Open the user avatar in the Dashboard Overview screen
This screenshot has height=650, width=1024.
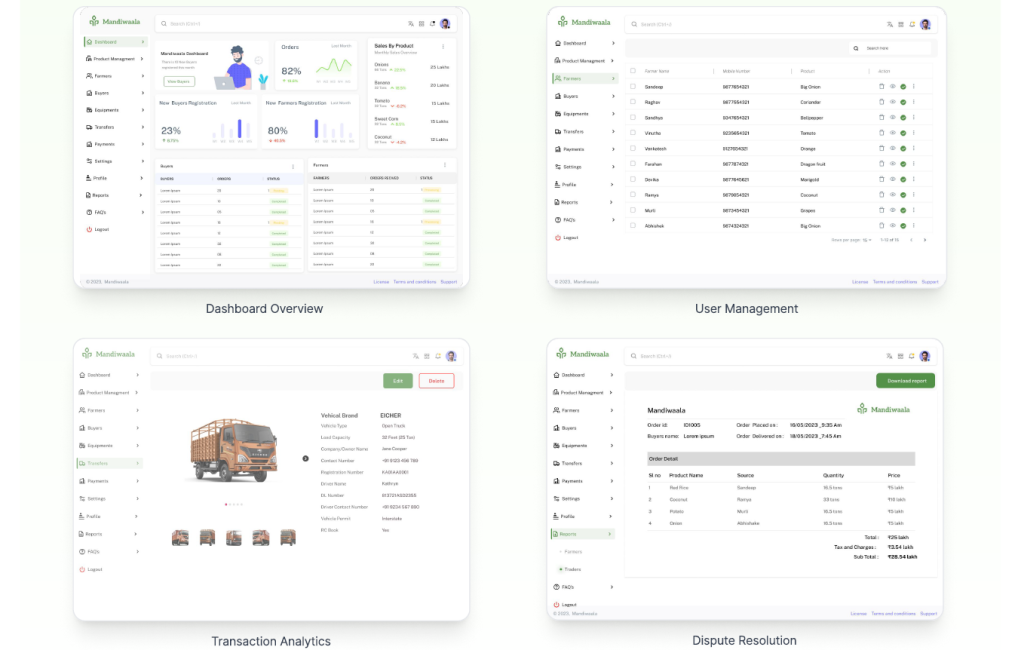(445, 23)
